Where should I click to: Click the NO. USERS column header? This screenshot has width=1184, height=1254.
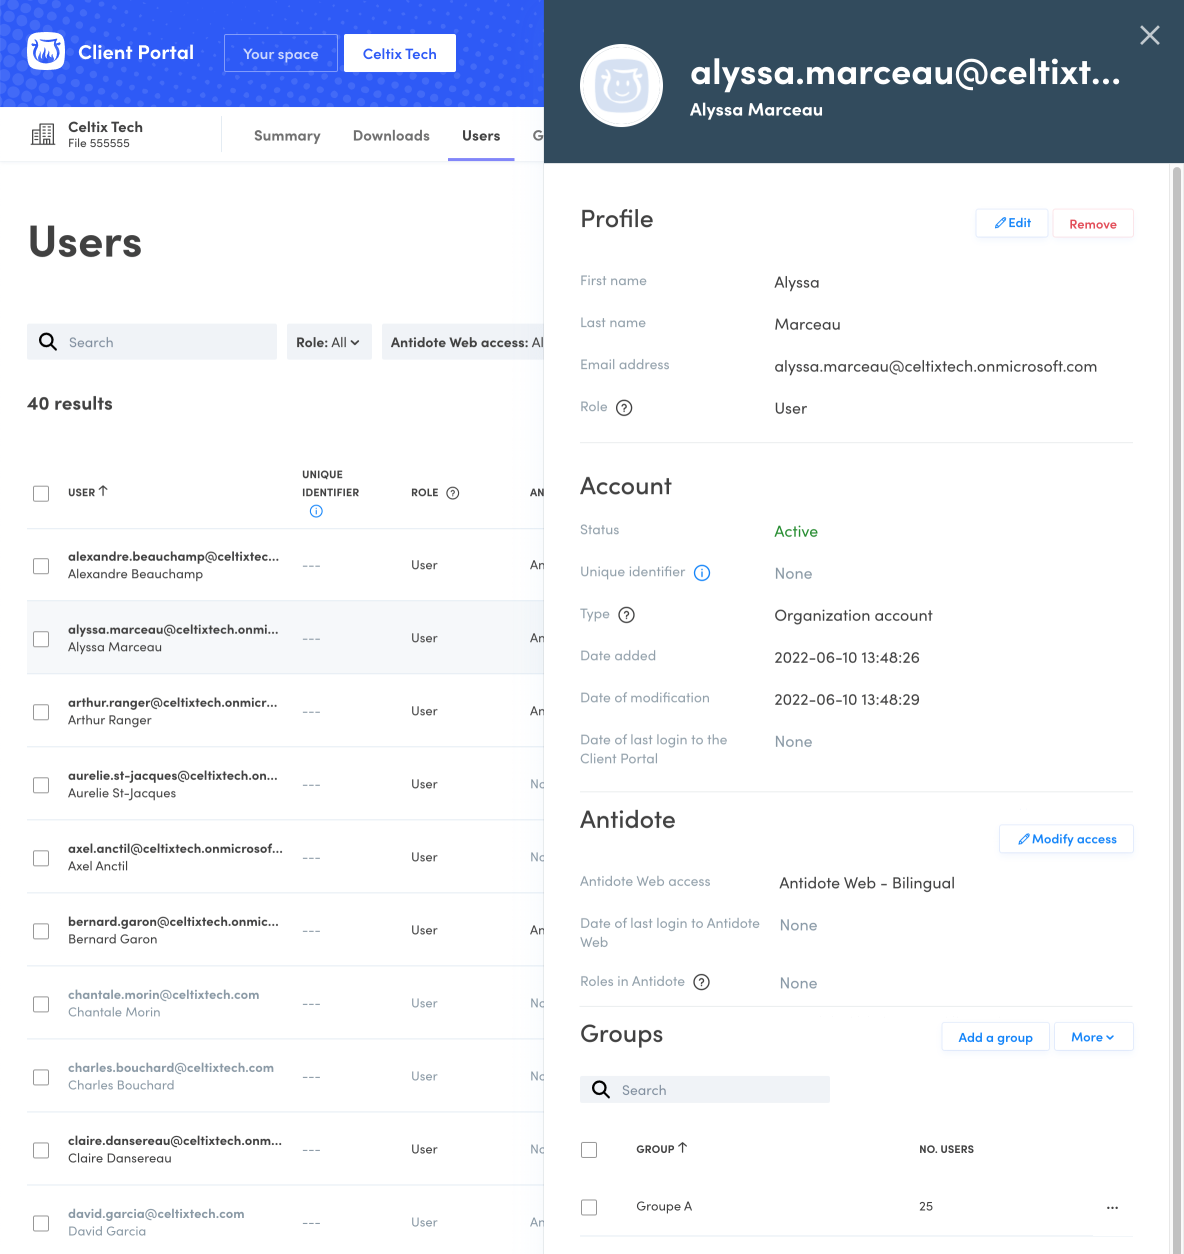[946, 1149]
